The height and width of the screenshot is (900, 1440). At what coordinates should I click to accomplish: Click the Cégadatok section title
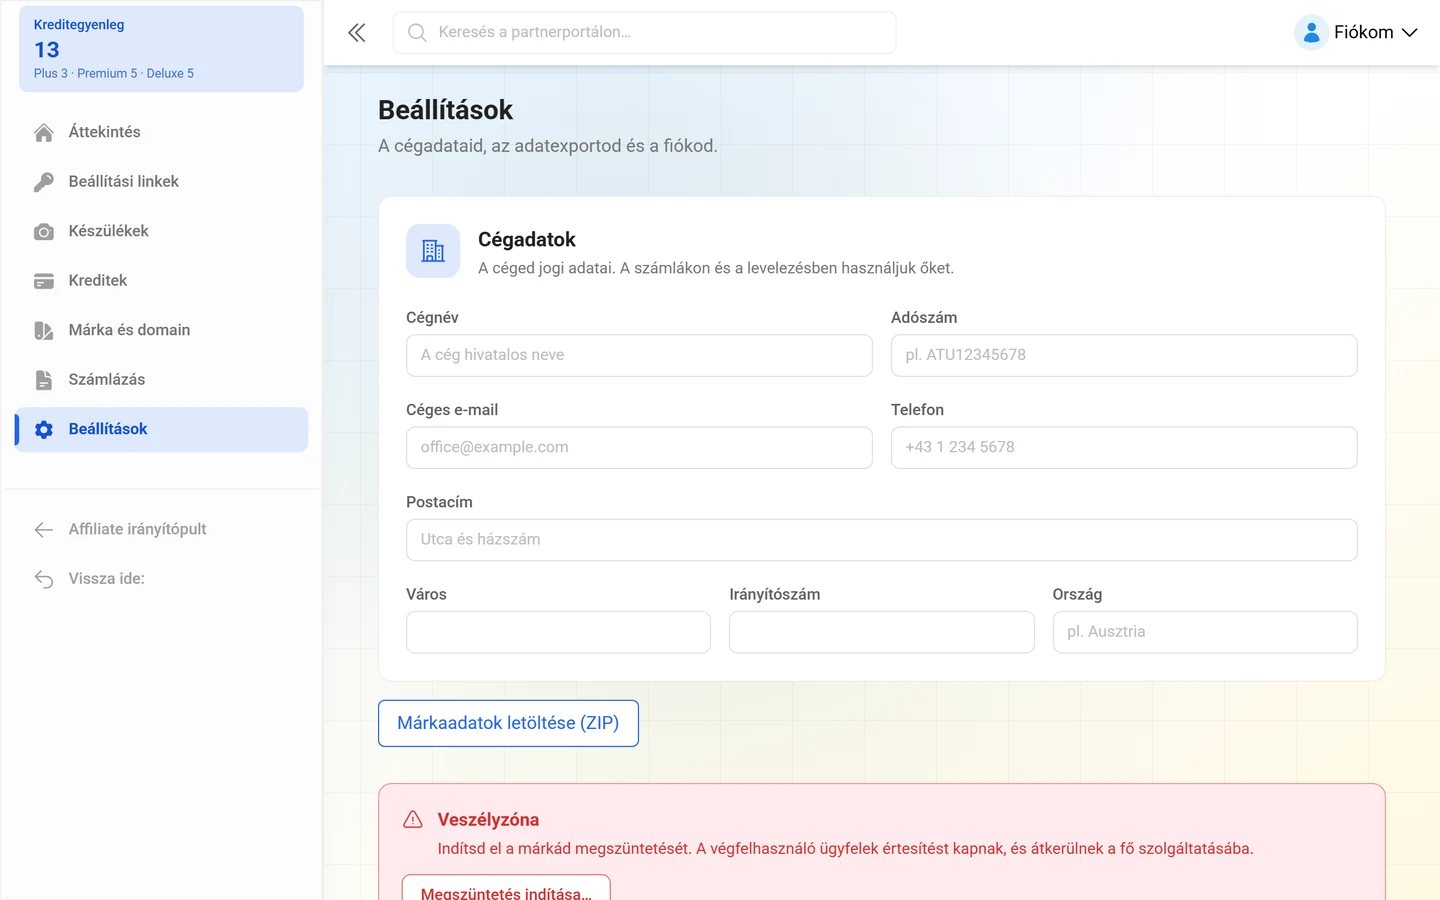tap(527, 240)
